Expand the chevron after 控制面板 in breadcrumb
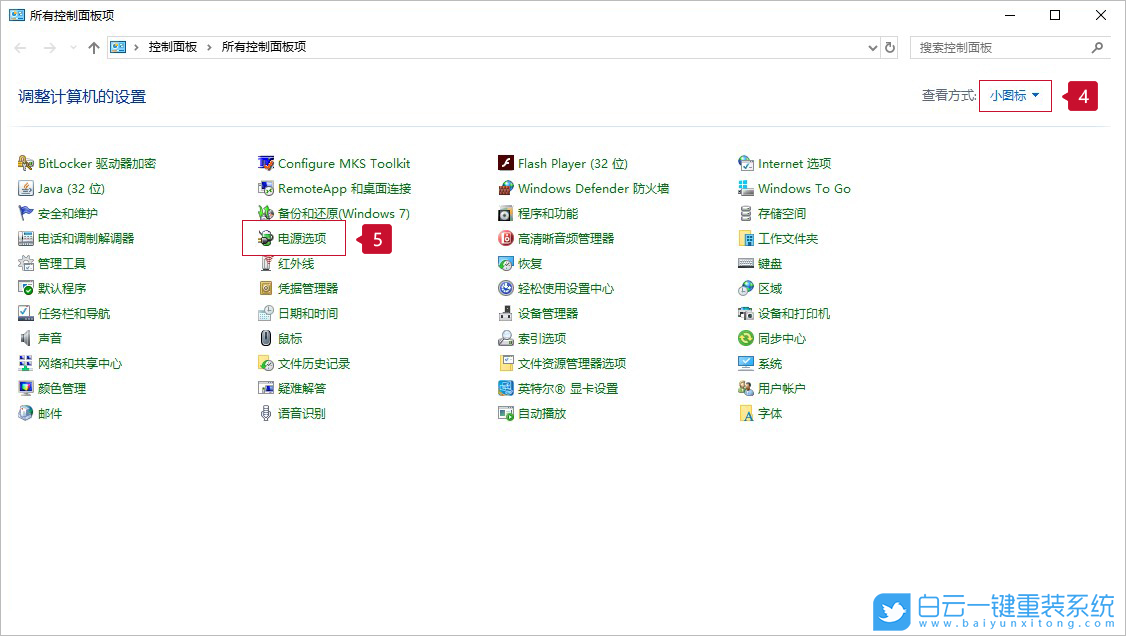Screen dimensions: 1126x636 coord(209,47)
